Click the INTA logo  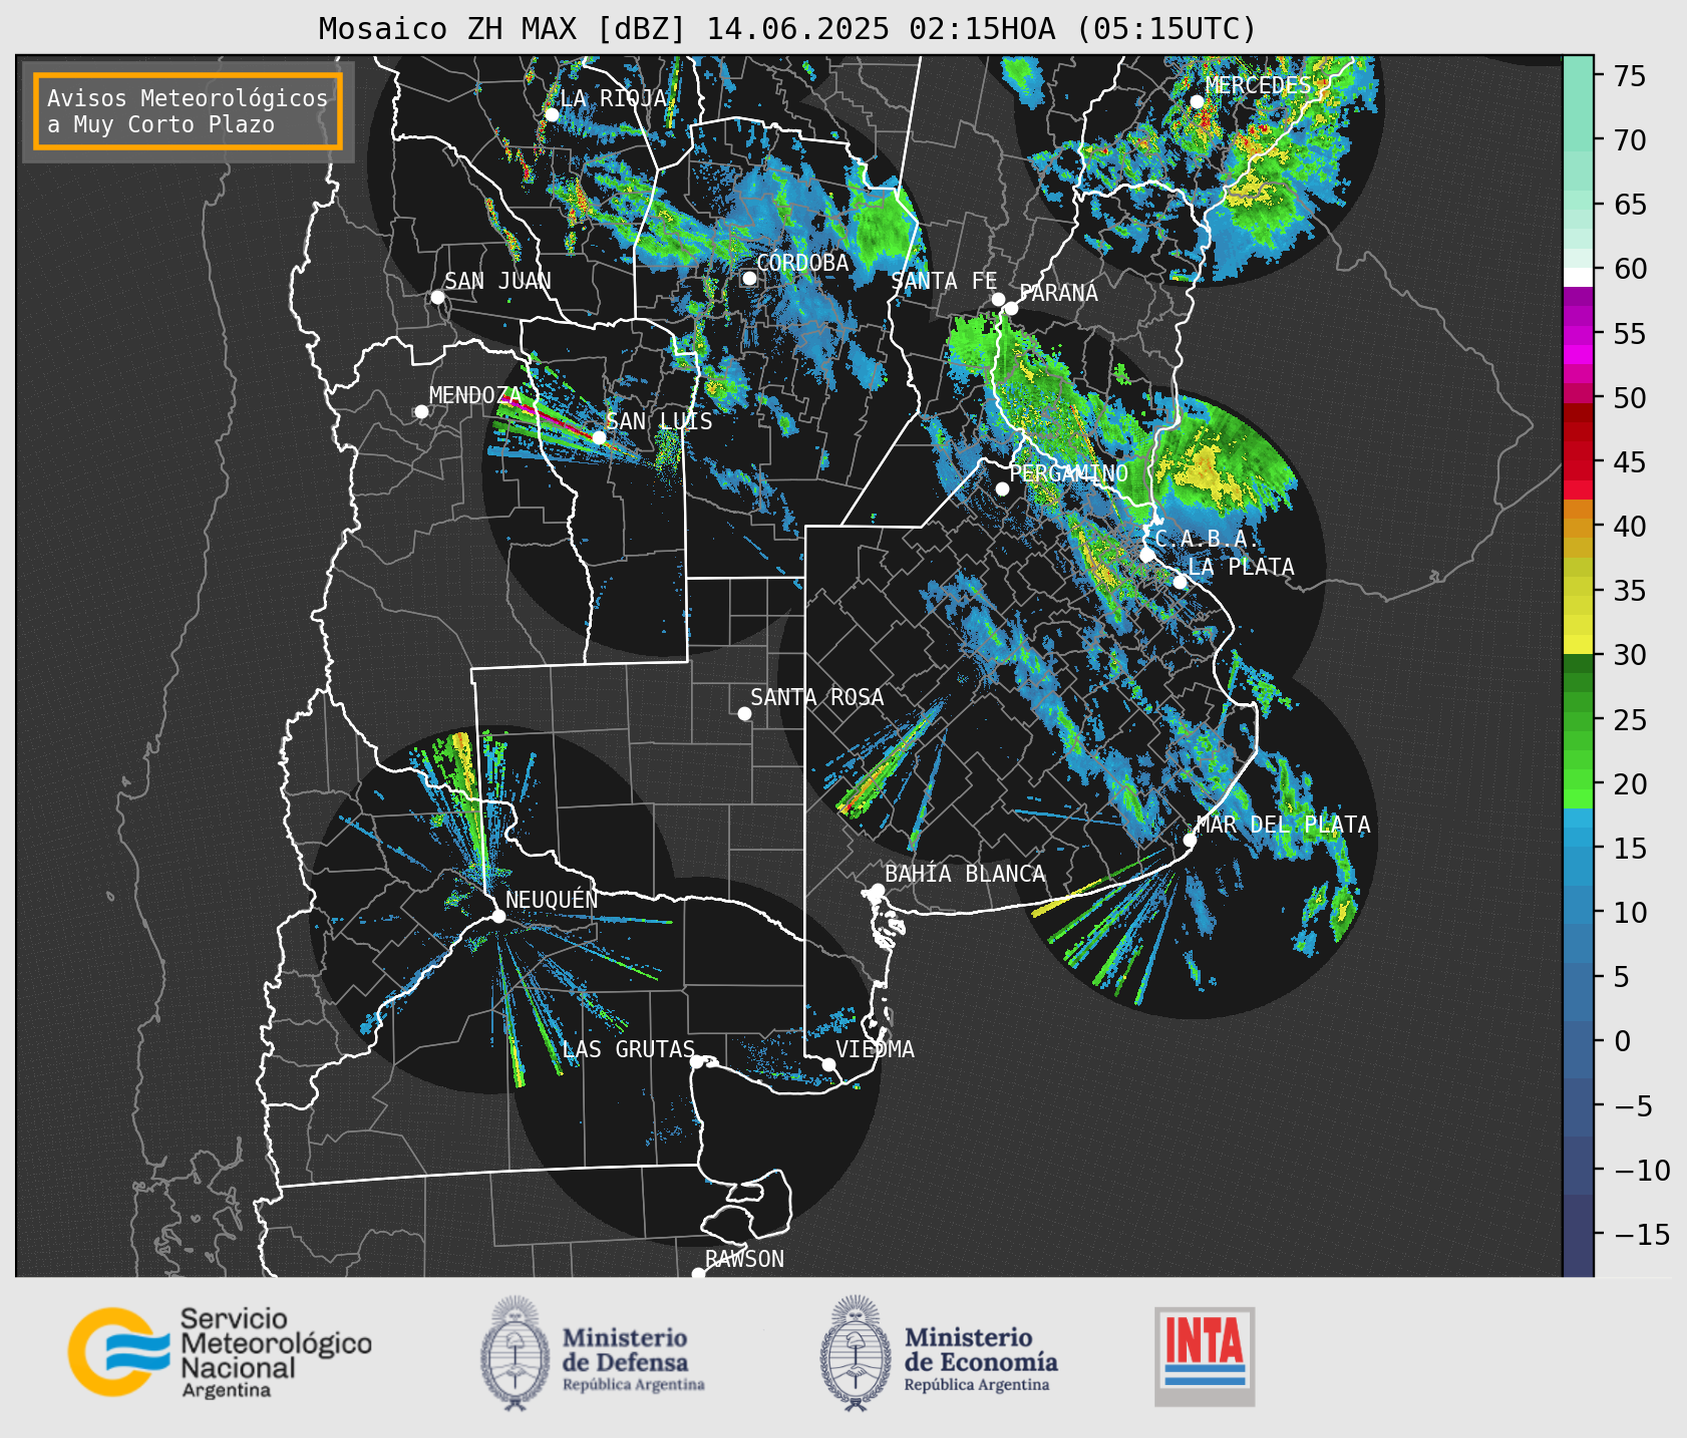coord(1204,1356)
